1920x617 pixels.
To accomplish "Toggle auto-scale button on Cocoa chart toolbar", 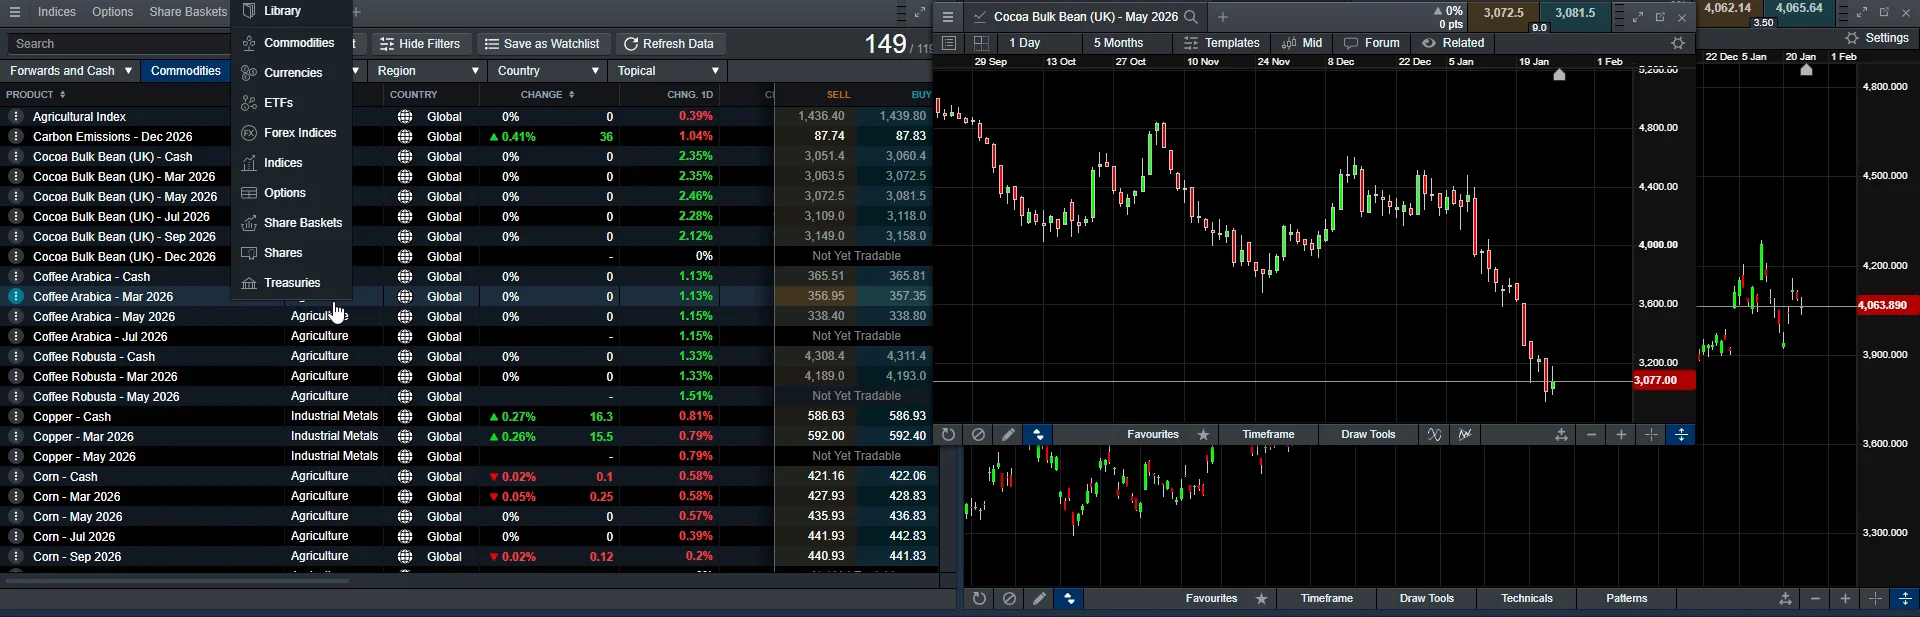I will click(x=1682, y=435).
